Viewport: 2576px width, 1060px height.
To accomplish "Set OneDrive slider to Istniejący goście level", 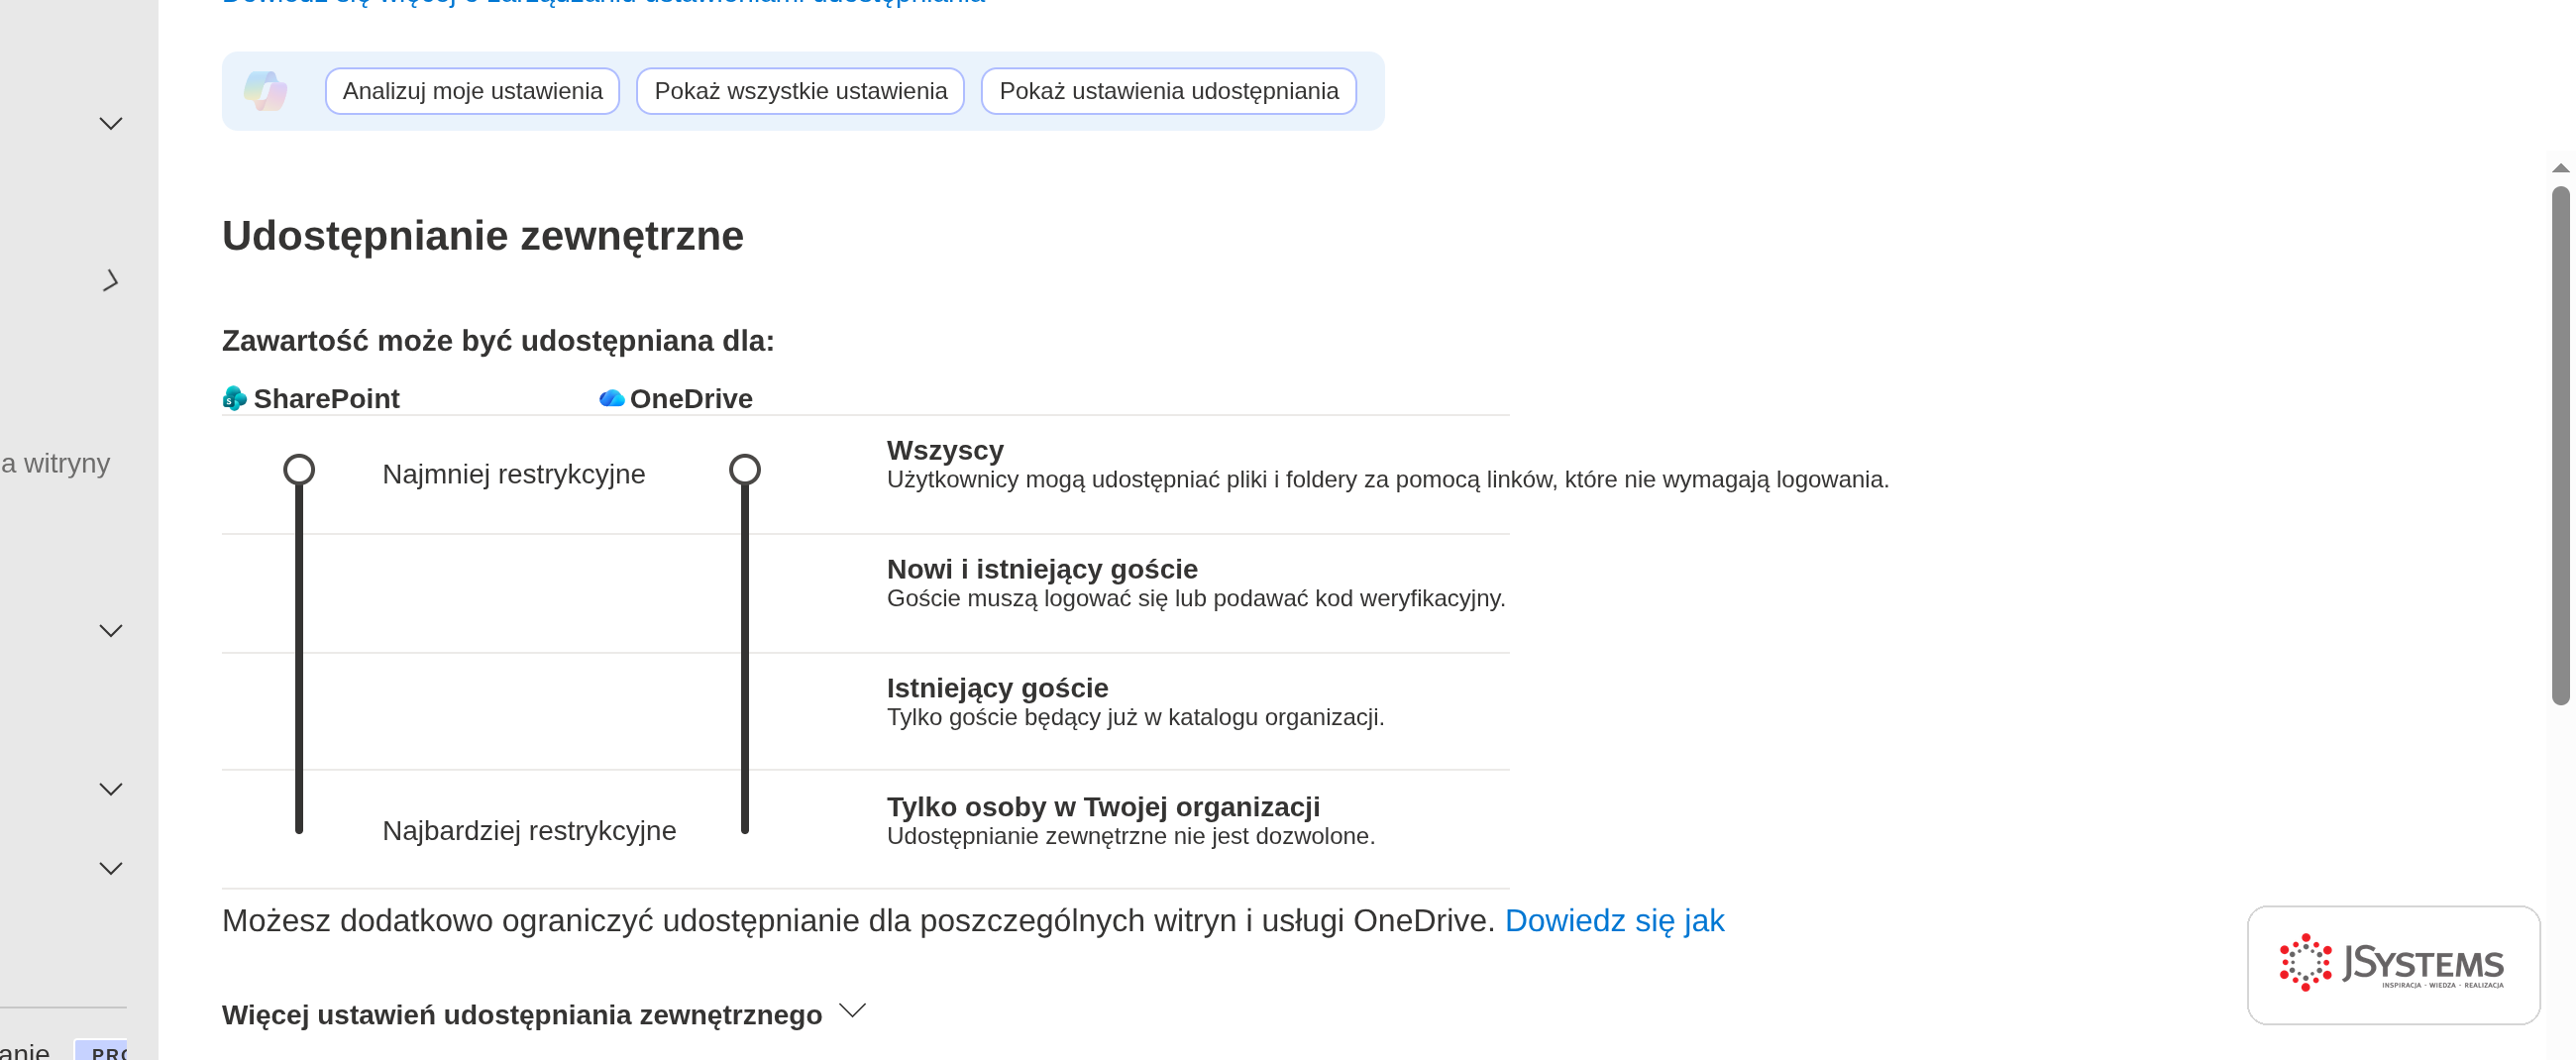I will click(x=745, y=711).
